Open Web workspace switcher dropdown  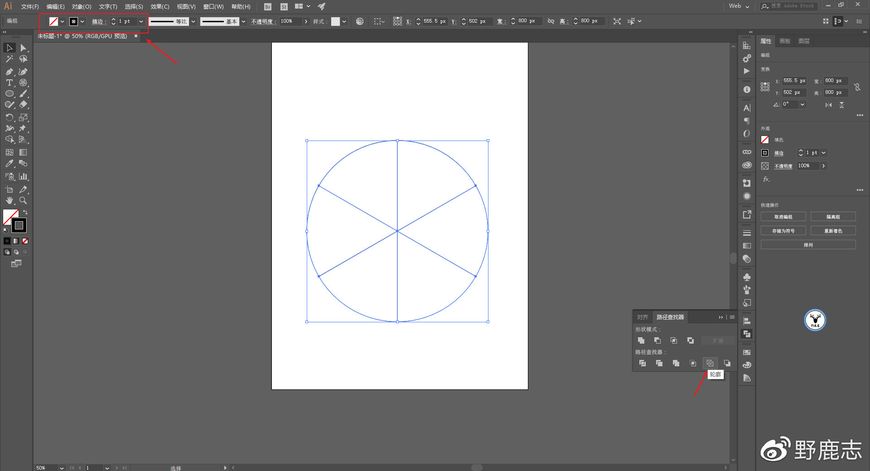(x=739, y=6)
